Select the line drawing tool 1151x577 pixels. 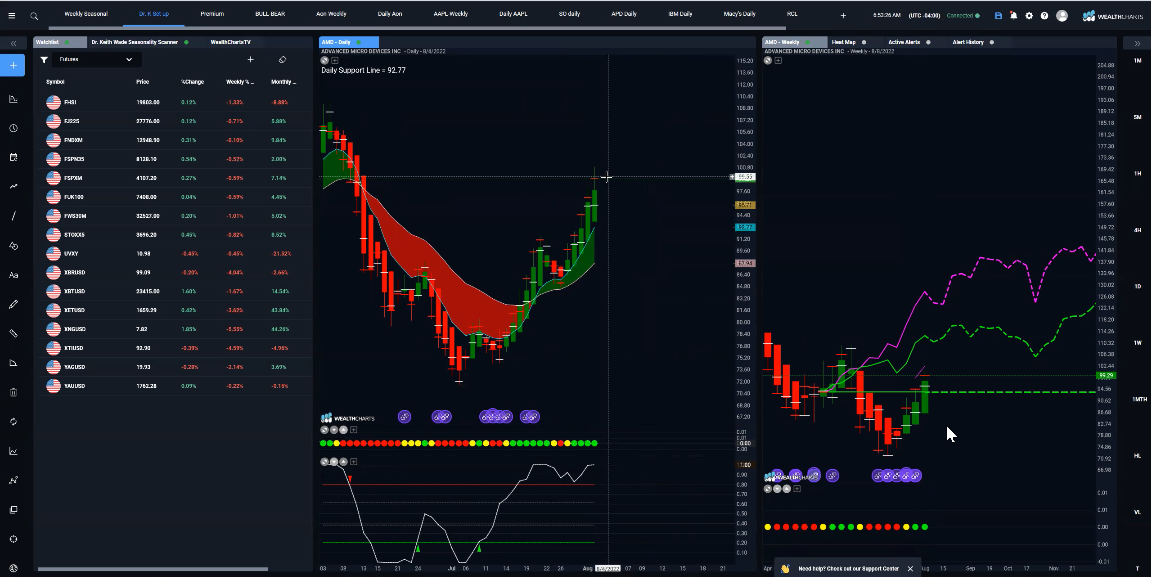tap(13, 216)
